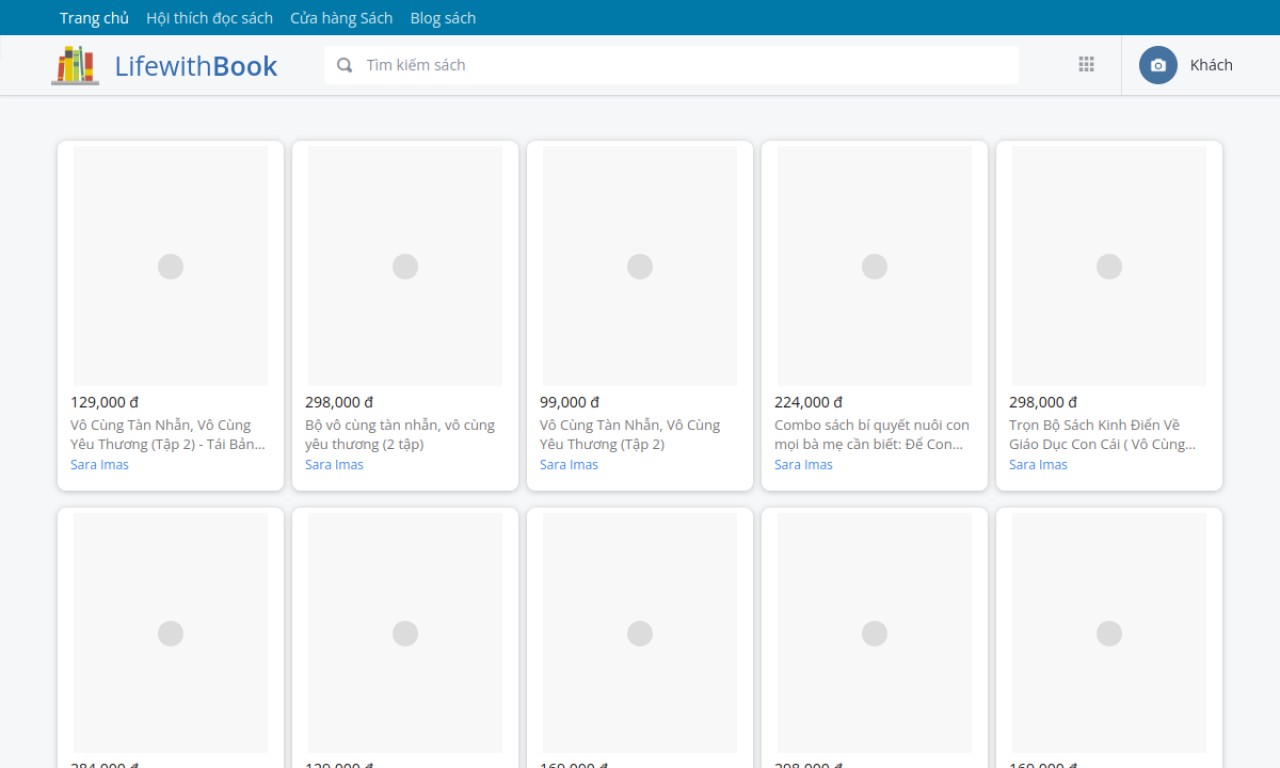The width and height of the screenshot is (1280, 768).
Task: Open cover of 99,000 đ book
Action: pyautogui.click(x=640, y=266)
